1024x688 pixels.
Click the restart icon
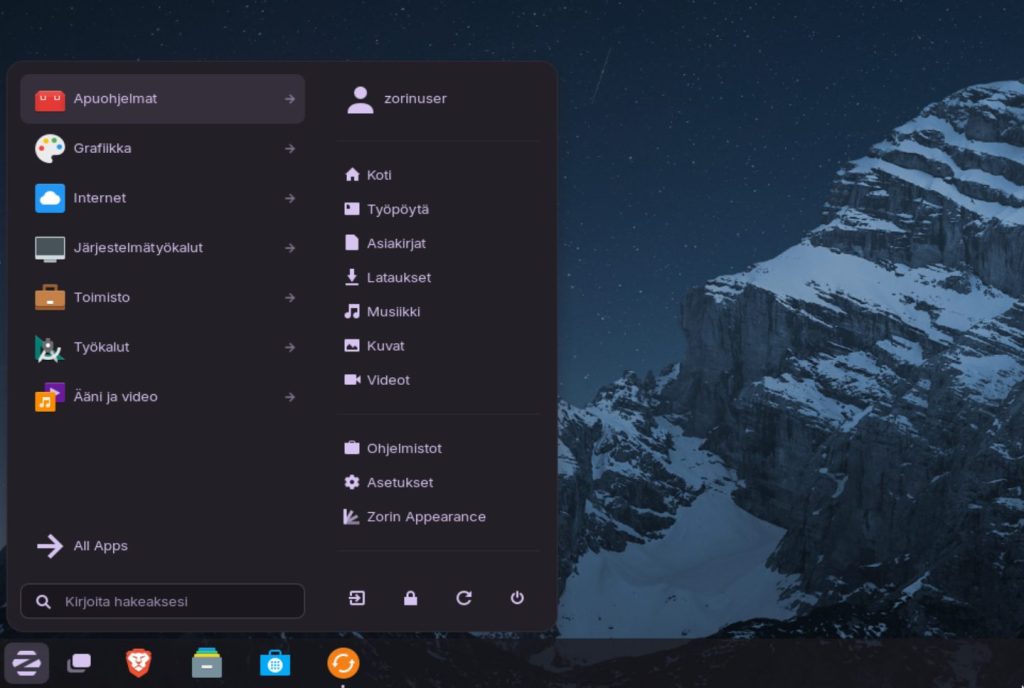tap(464, 598)
